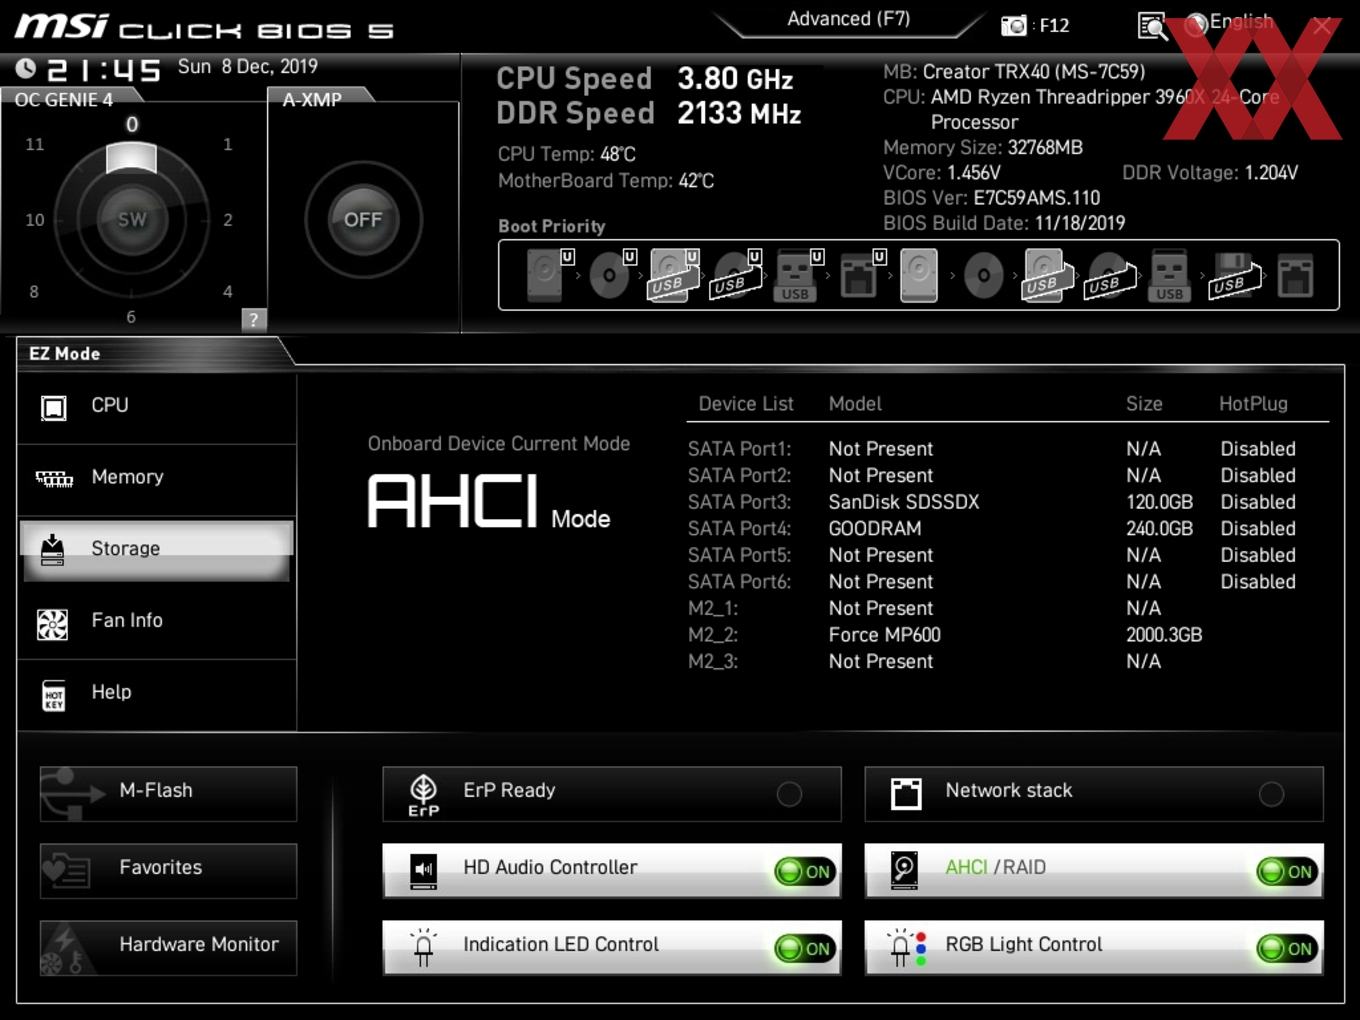Screen dimensions: 1360x1020
Task: Enable the ErP Ready radio button
Action: coord(789,794)
